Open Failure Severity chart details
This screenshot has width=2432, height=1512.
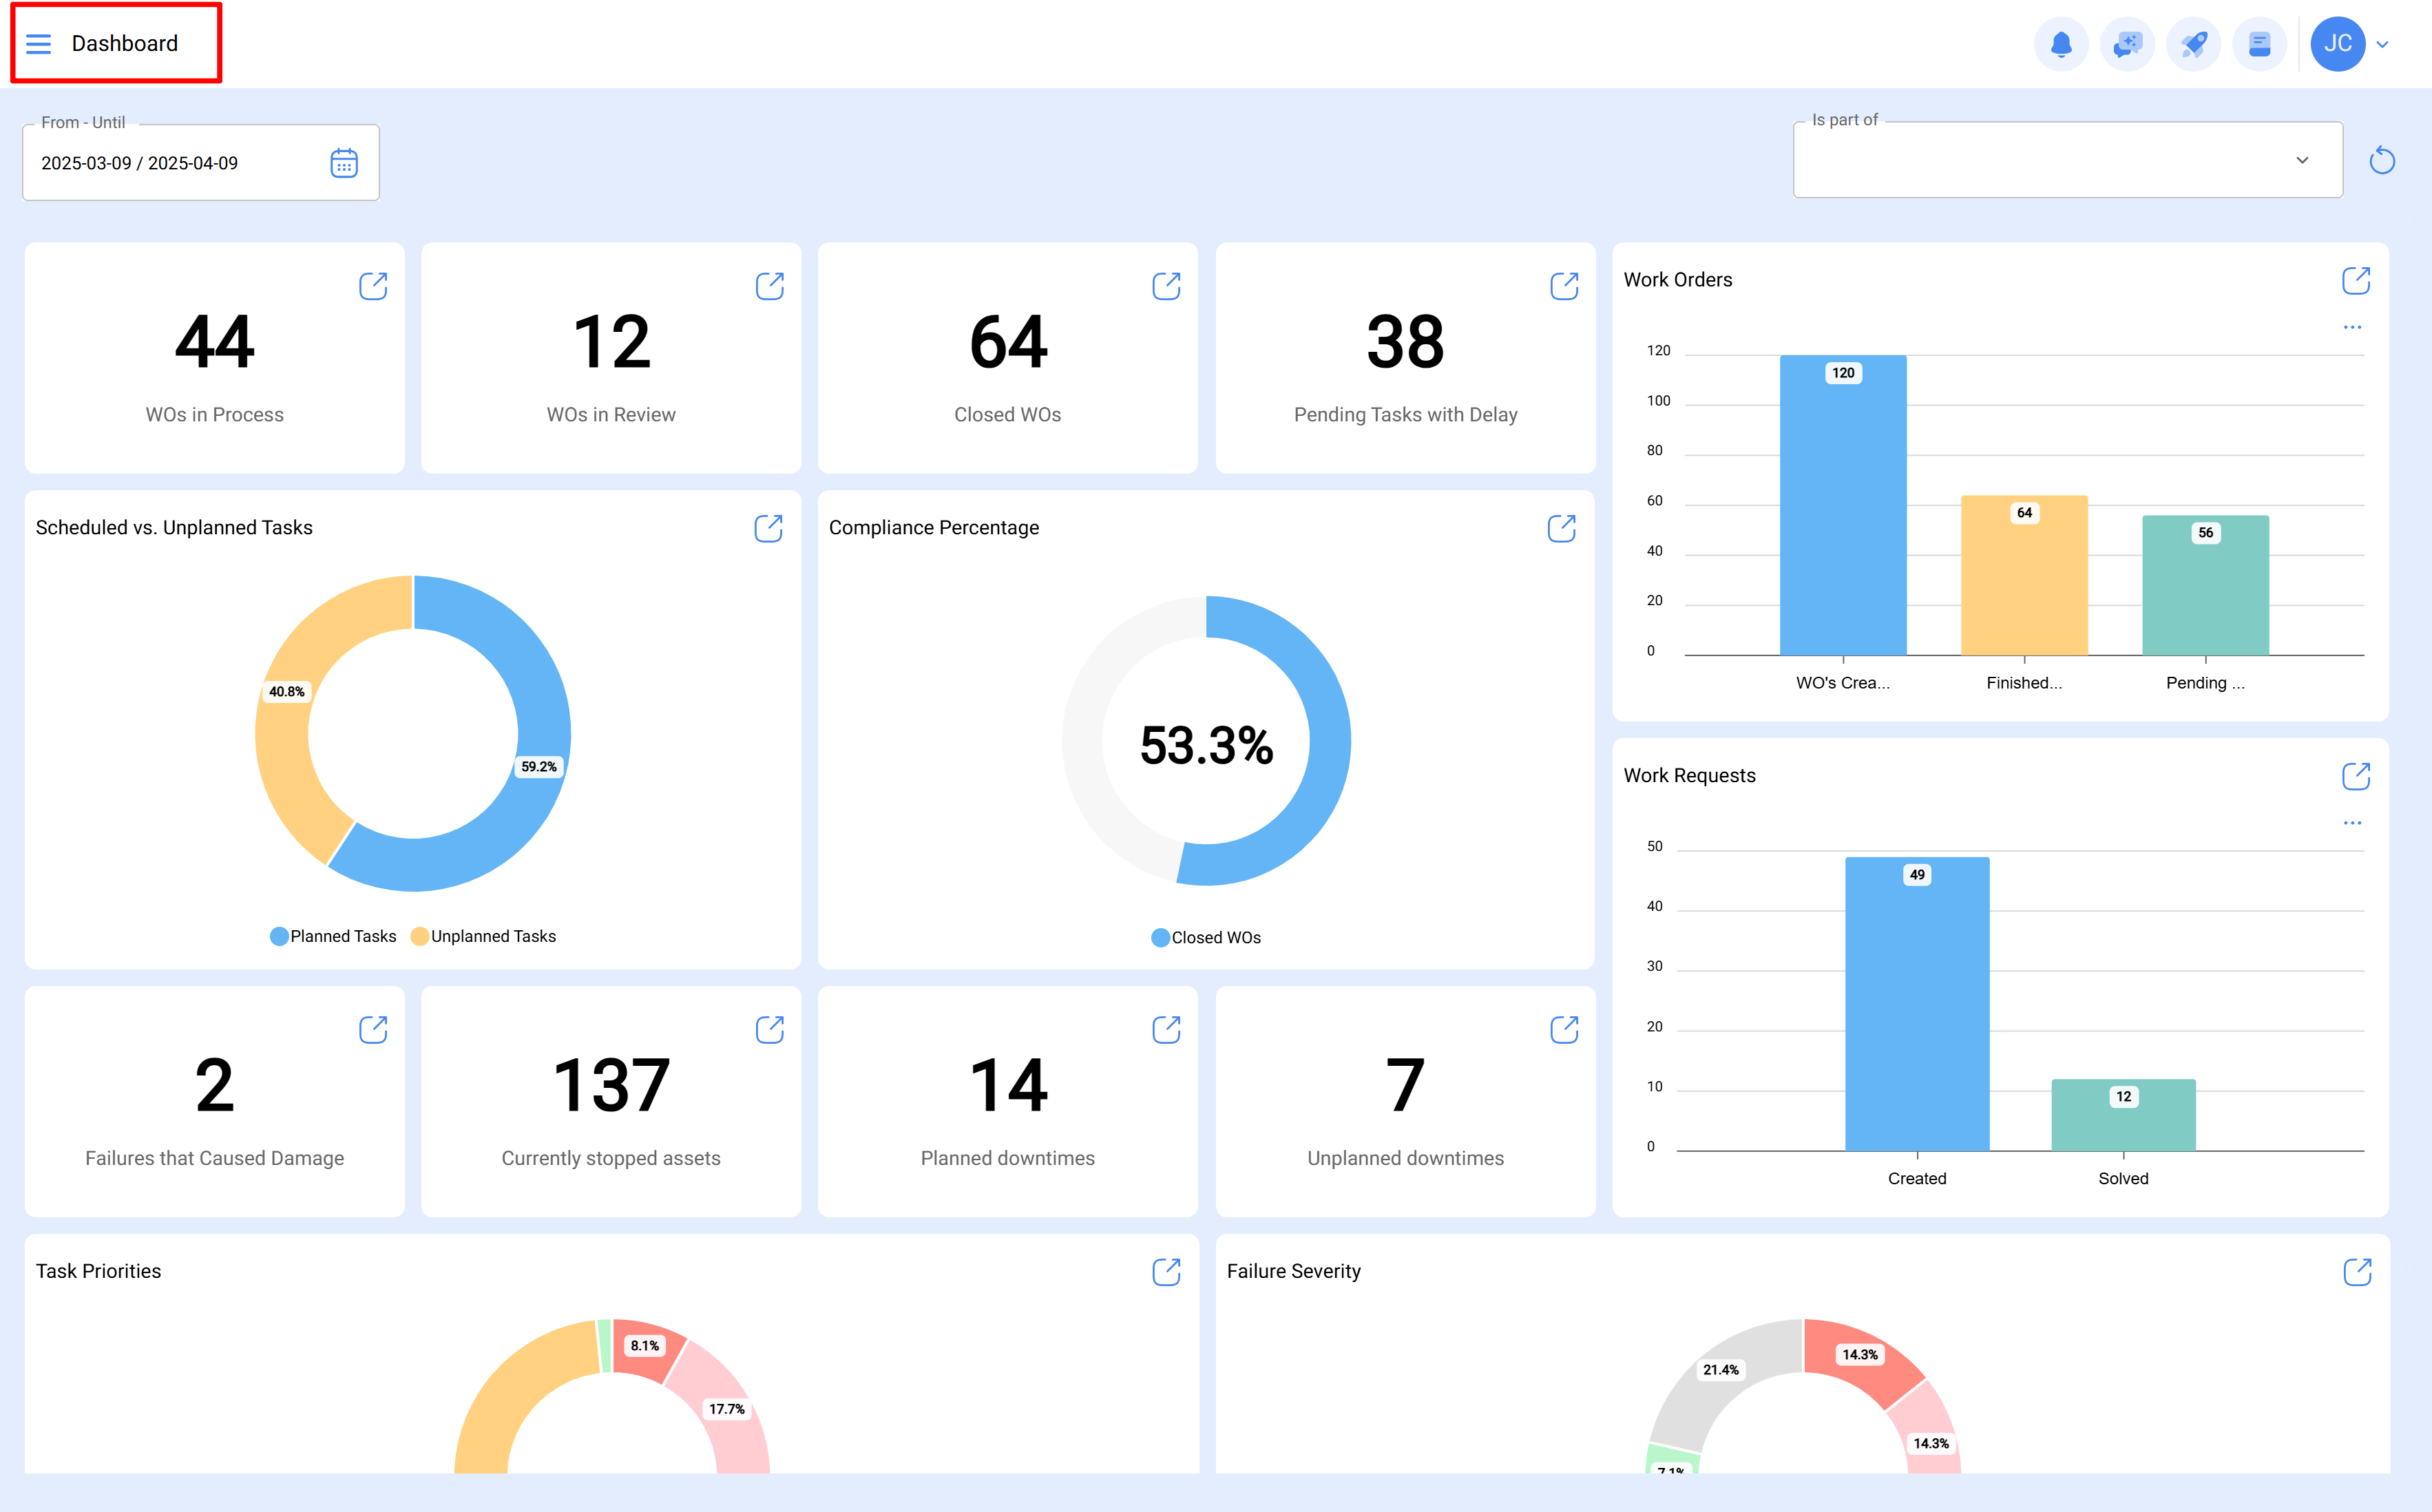[2357, 1272]
